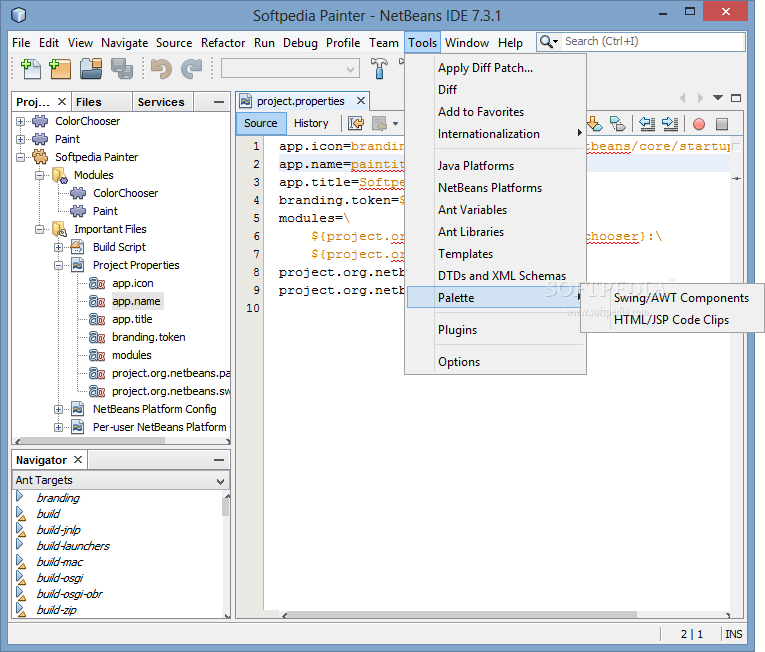
Task: Click the build-mac target icon
Action: [x=20, y=561]
